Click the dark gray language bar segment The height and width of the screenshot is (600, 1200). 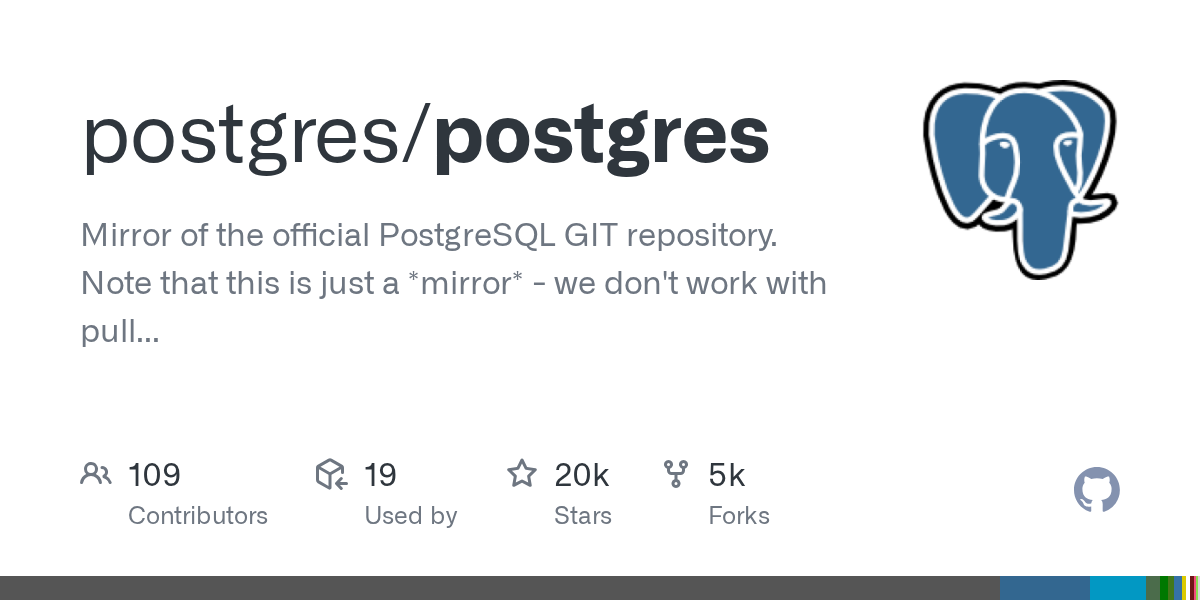pos(500,588)
